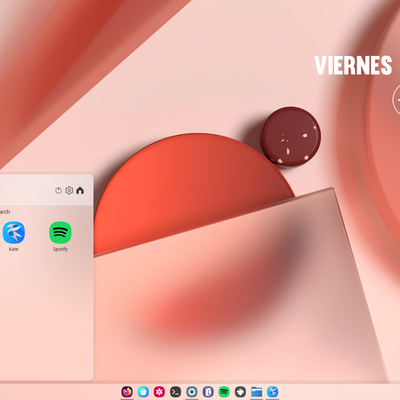Launch Spotify from the launcher menu grid
The width and height of the screenshot is (400, 400).
coord(60,232)
